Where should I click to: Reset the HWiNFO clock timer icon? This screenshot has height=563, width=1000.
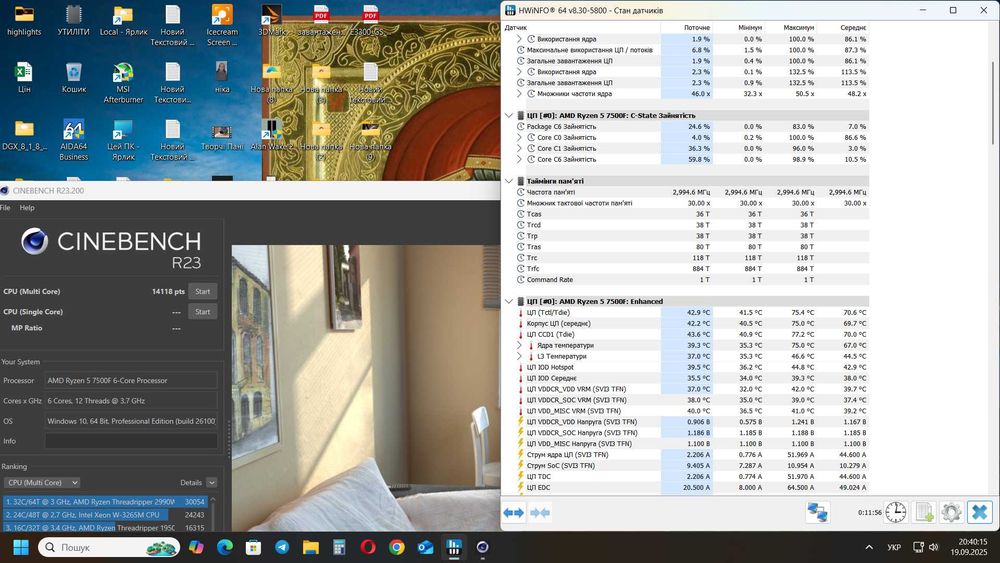pos(895,513)
